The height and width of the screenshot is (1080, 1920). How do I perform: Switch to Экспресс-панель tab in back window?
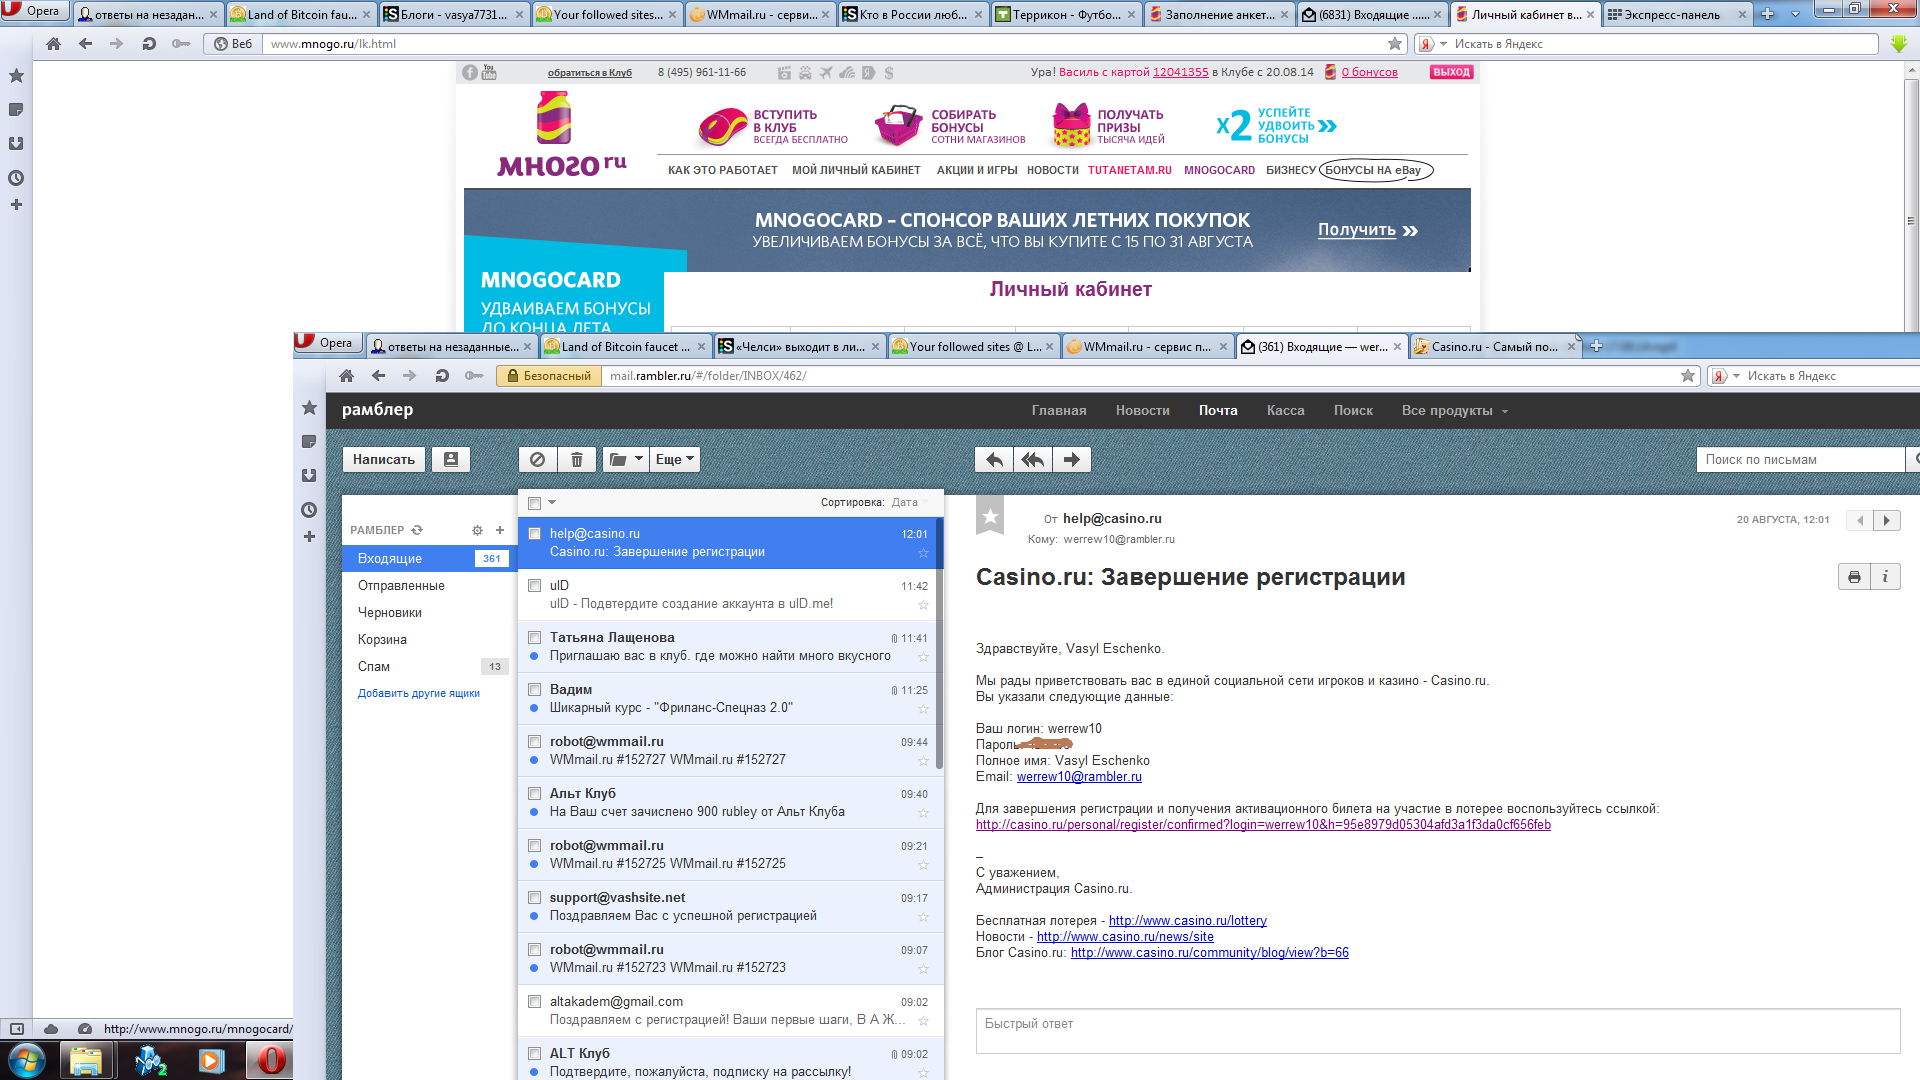click(x=1677, y=15)
